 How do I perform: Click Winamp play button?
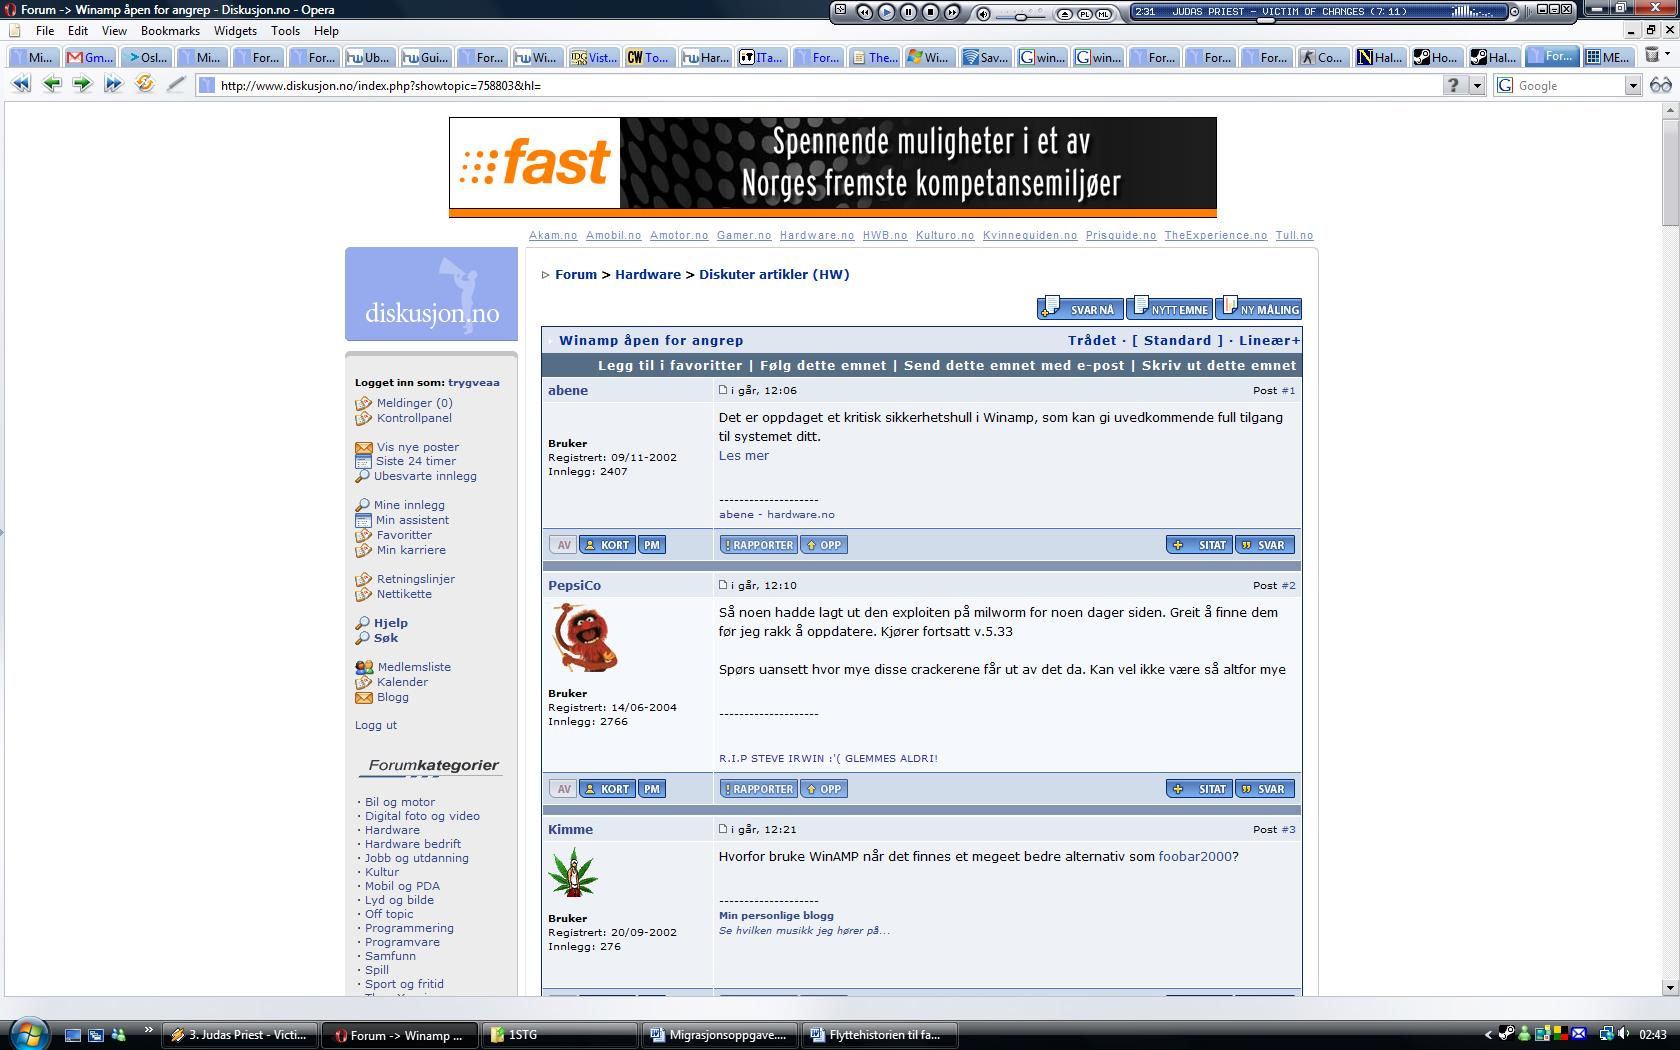coord(886,12)
